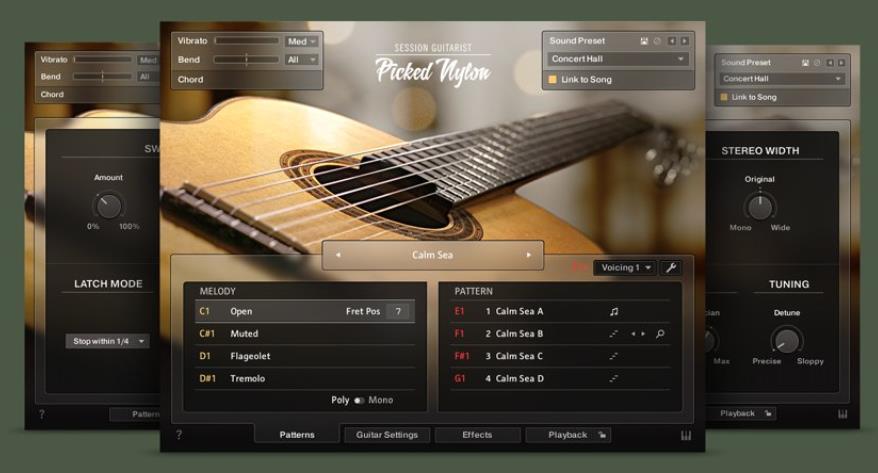The width and height of the screenshot is (878, 473).
Task: Open the Voicing 1 dropdown
Action: [x=625, y=268]
